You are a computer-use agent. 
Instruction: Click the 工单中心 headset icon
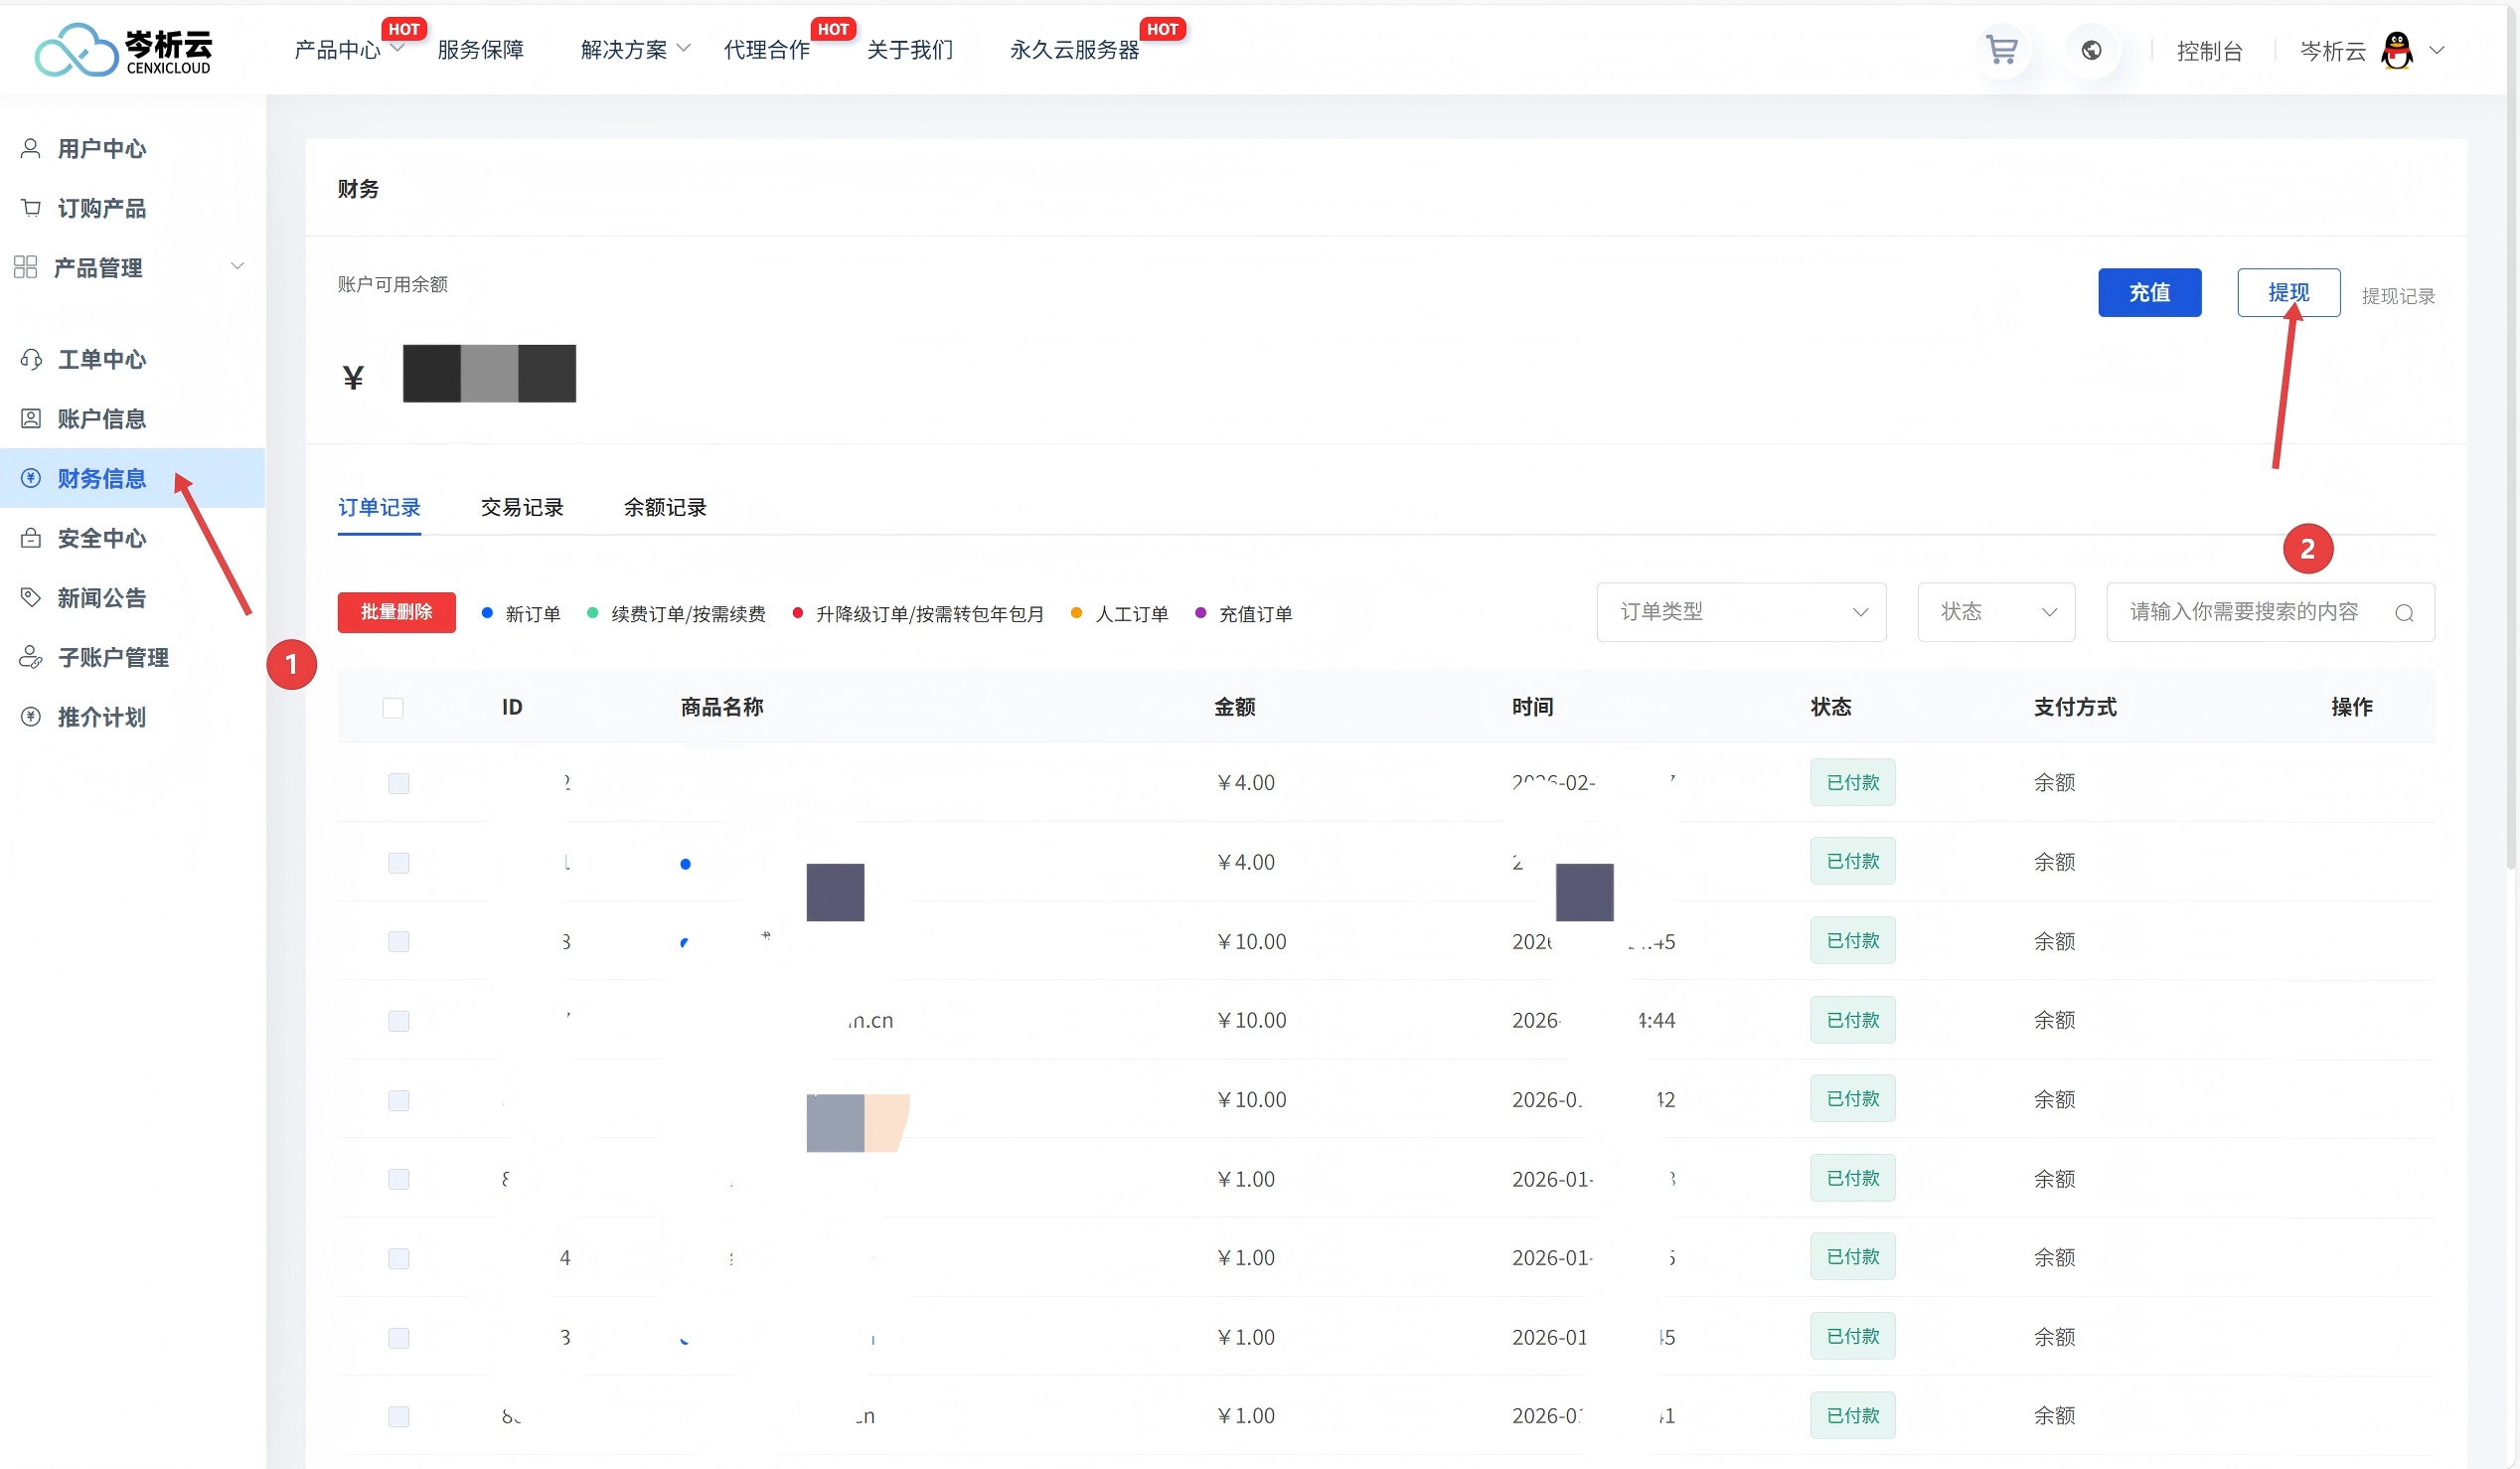[x=31, y=359]
